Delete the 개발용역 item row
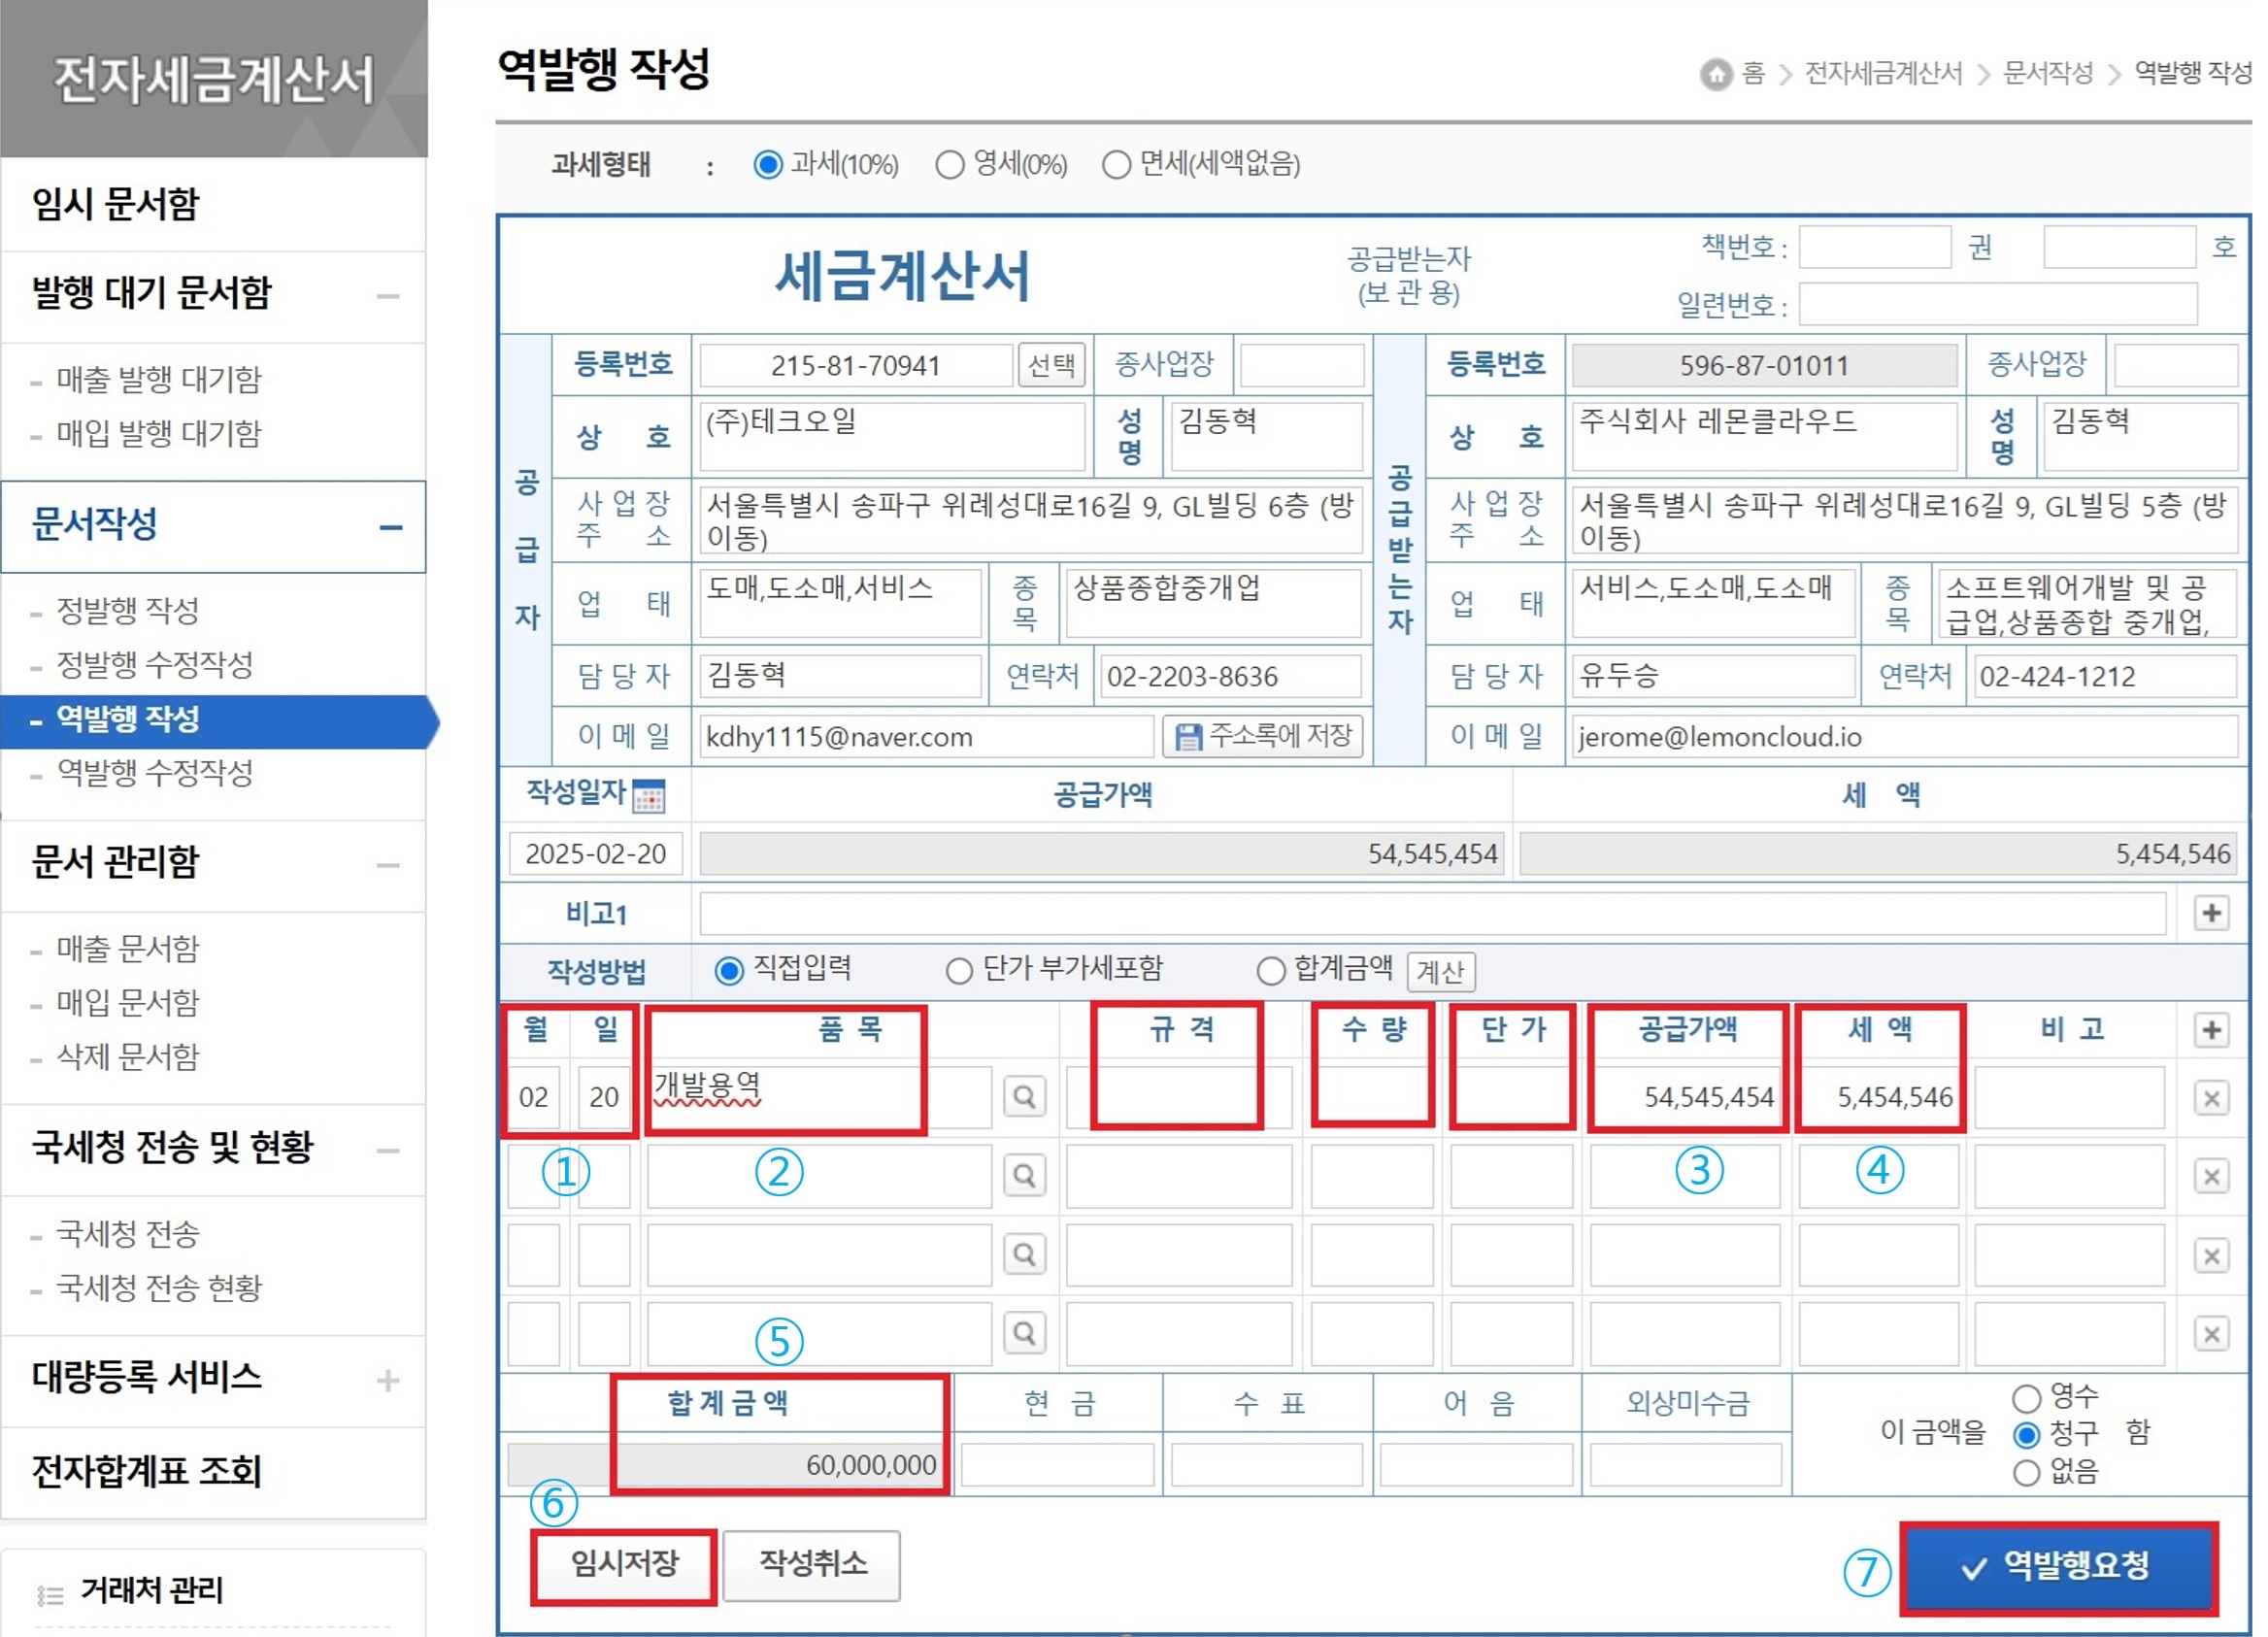2268x1637 pixels. point(2212,1098)
